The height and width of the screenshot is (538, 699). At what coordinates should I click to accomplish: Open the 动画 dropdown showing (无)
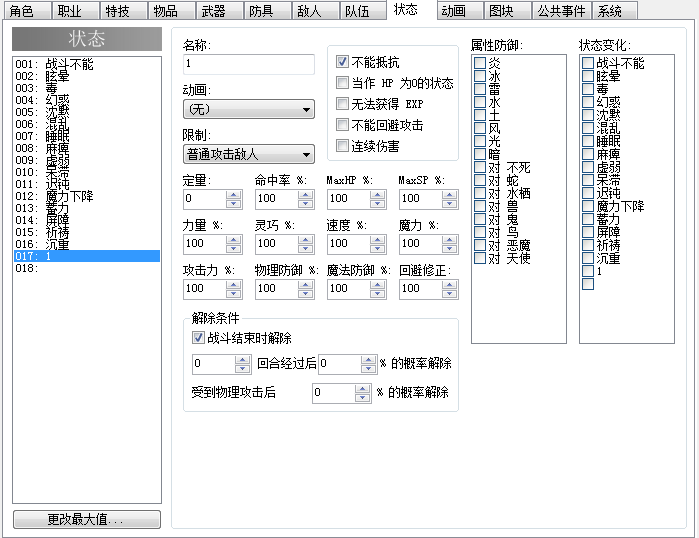[x=249, y=109]
